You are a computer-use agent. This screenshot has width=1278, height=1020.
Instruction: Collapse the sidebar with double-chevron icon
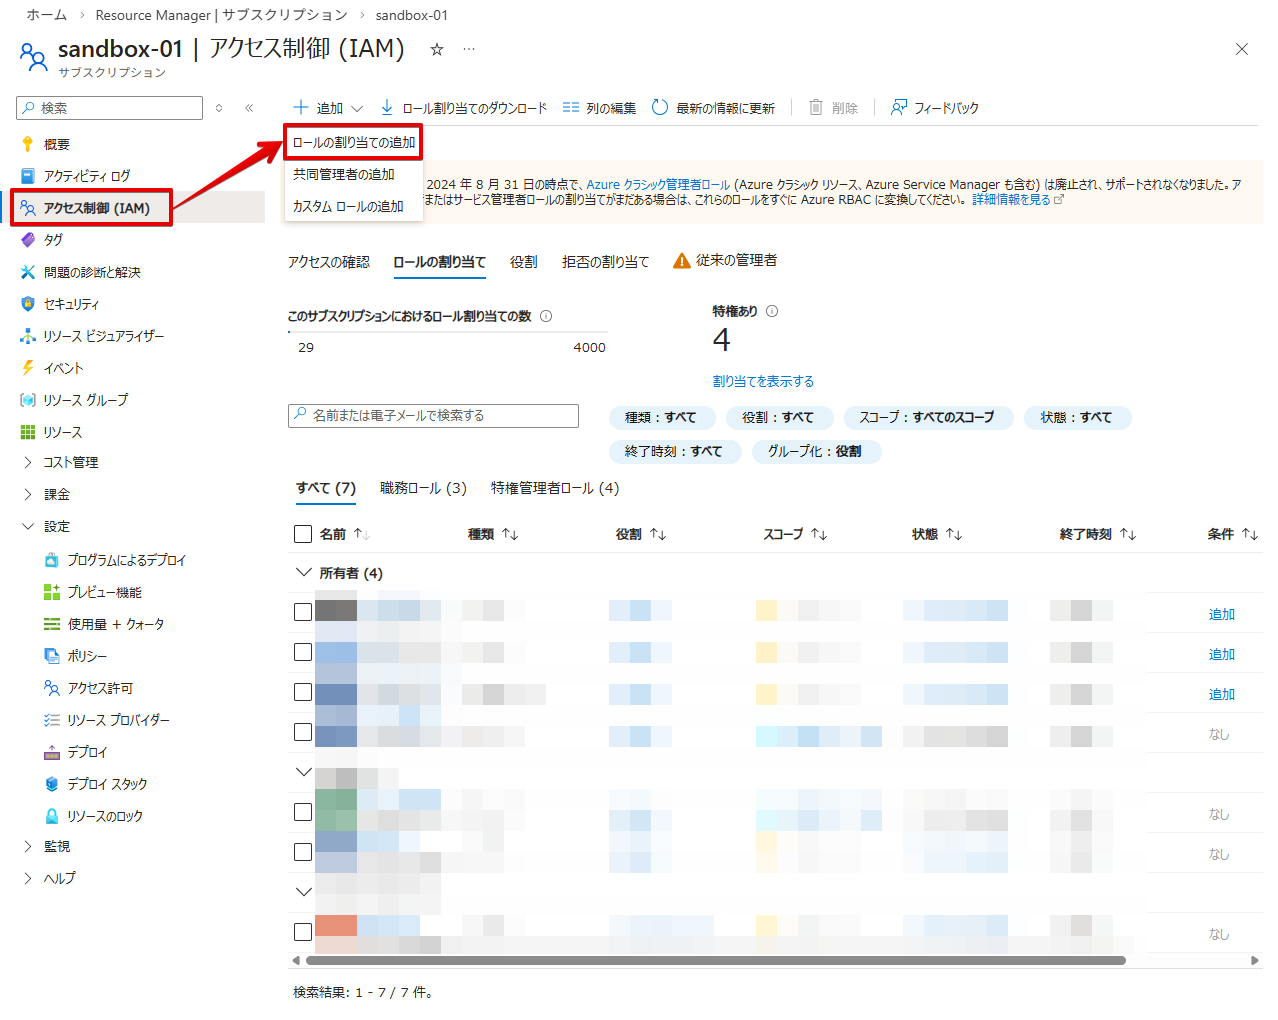click(249, 108)
